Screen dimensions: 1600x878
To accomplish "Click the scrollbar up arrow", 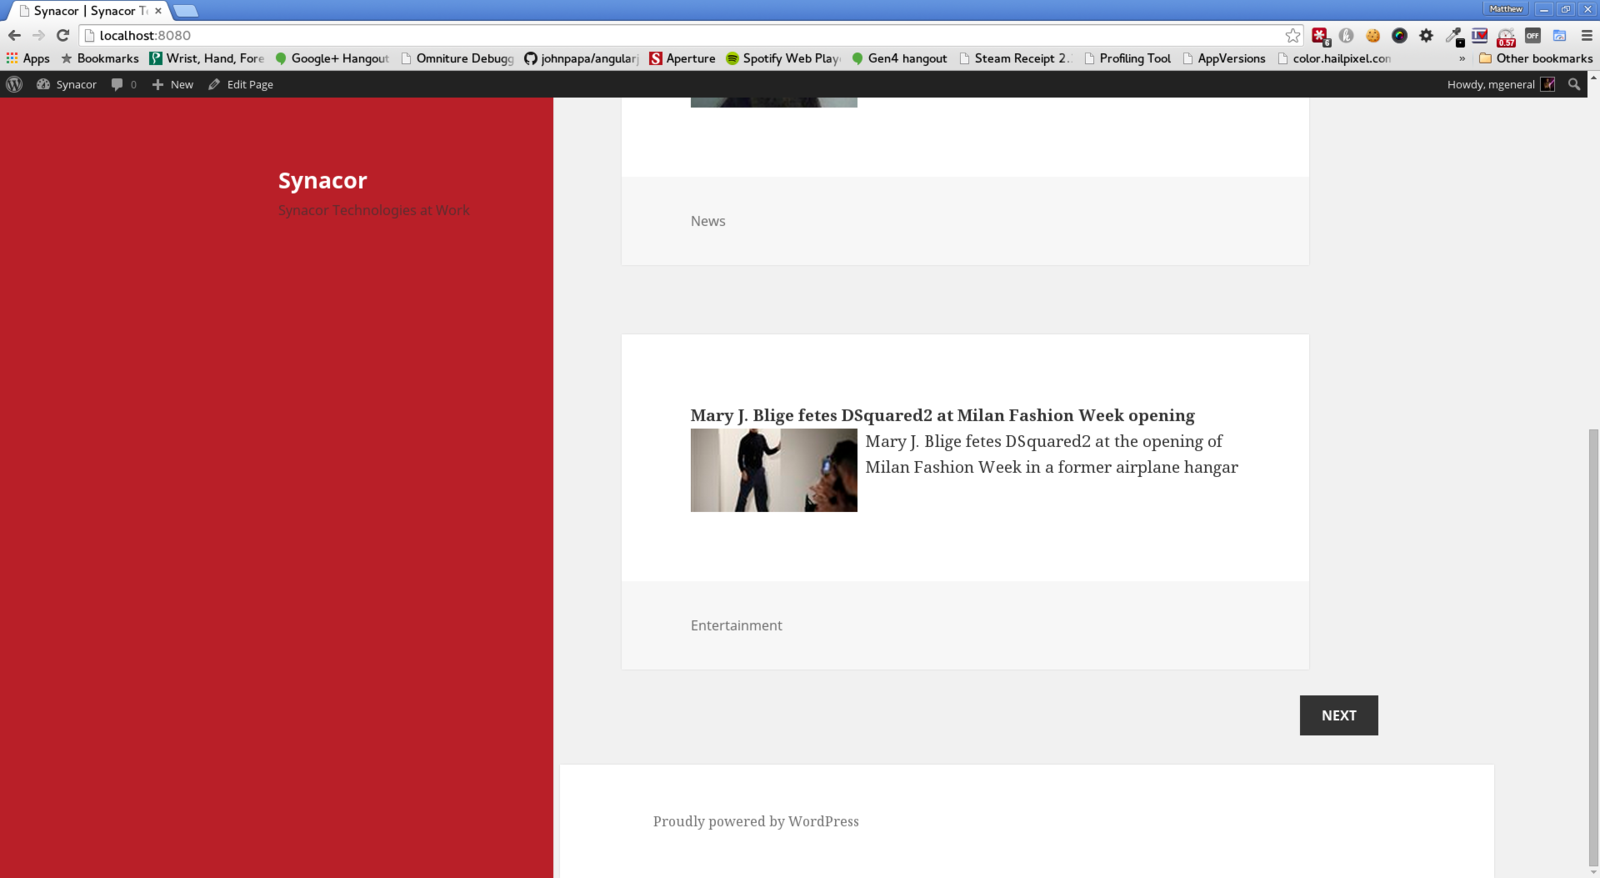I will click(x=1593, y=77).
